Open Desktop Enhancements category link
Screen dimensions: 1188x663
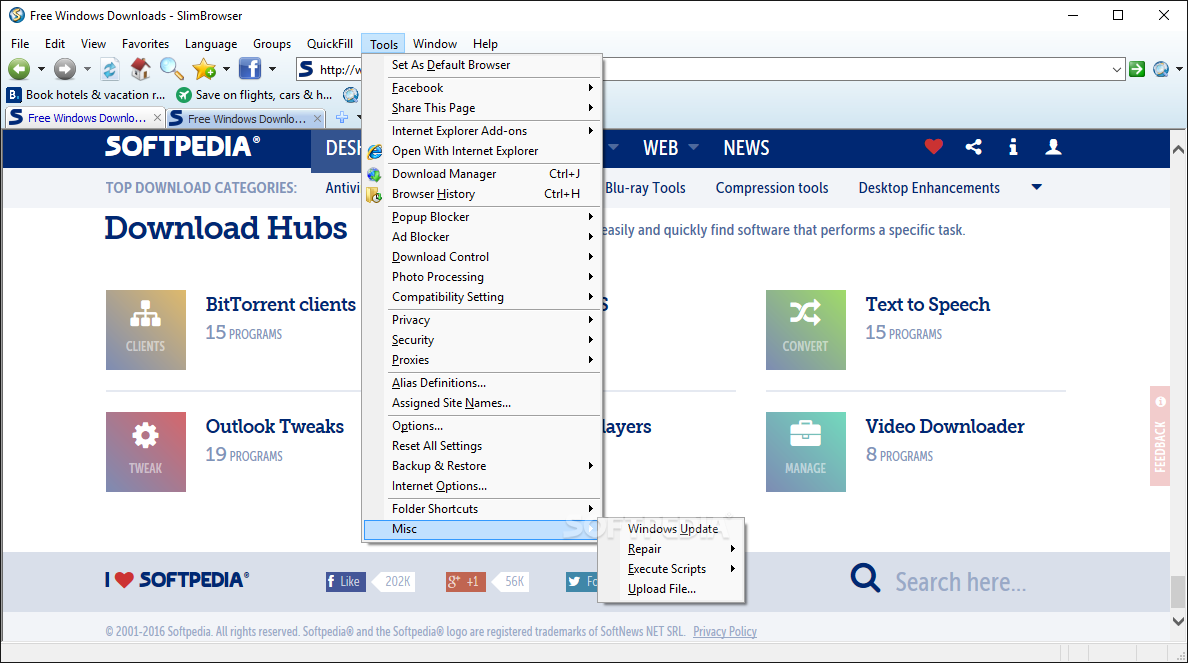click(929, 188)
